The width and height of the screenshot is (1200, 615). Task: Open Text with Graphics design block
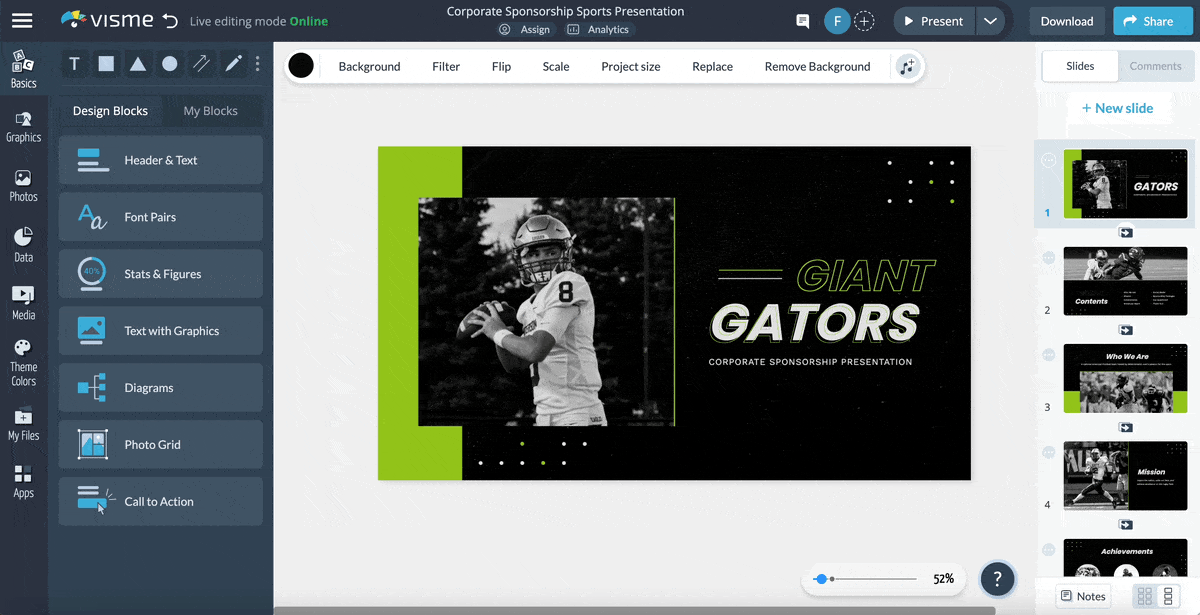(161, 331)
